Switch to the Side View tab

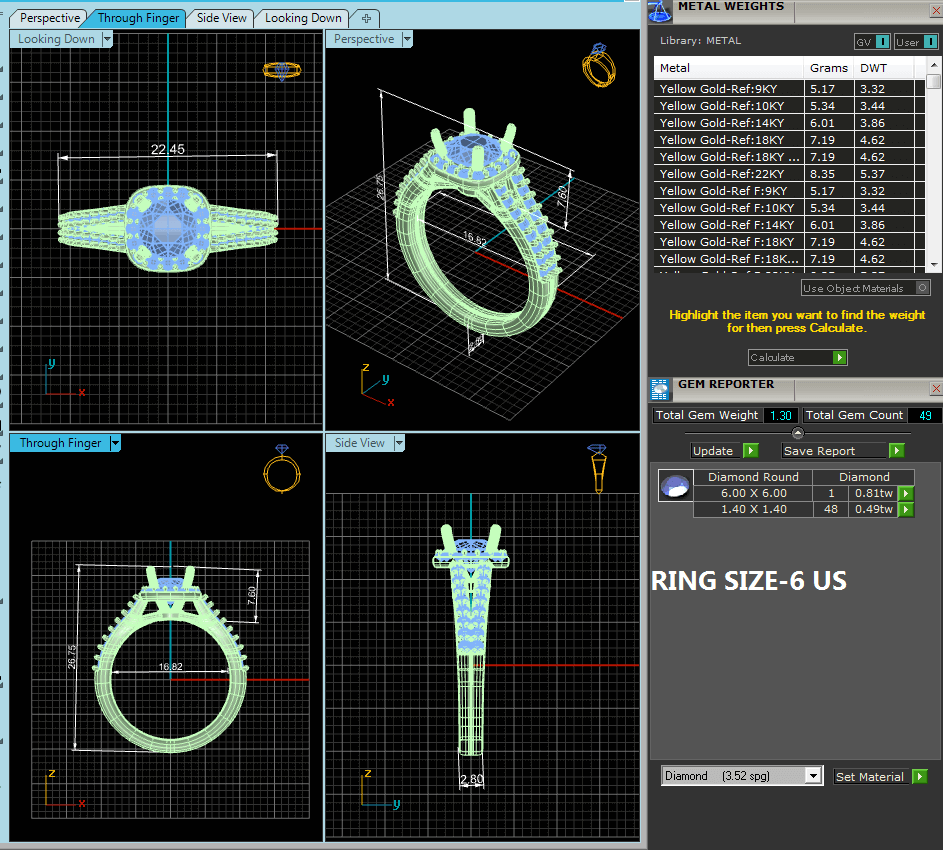pyautogui.click(x=222, y=18)
